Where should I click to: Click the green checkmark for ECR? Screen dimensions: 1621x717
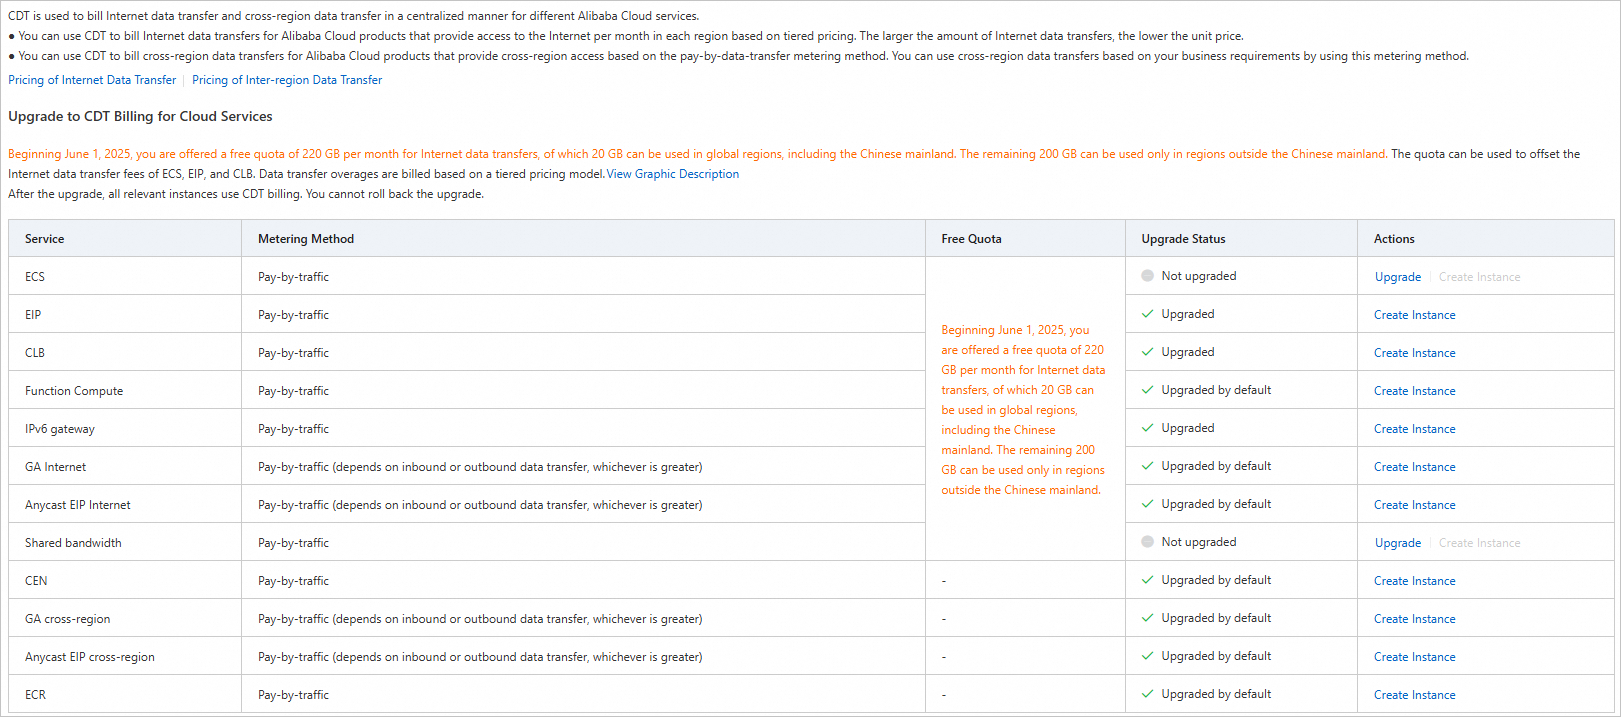pyautogui.click(x=1147, y=694)
